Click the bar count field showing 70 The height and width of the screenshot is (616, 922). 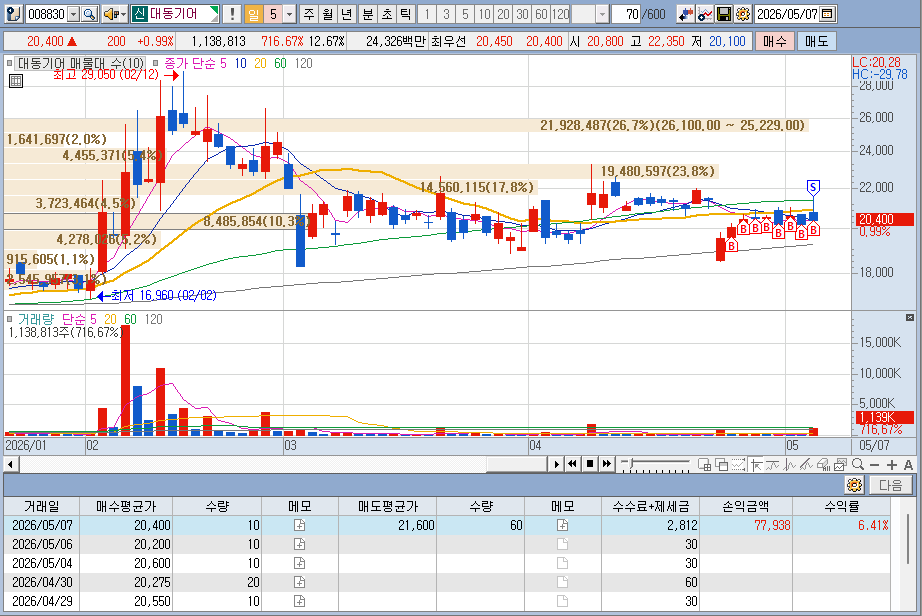tap(626, 14)
